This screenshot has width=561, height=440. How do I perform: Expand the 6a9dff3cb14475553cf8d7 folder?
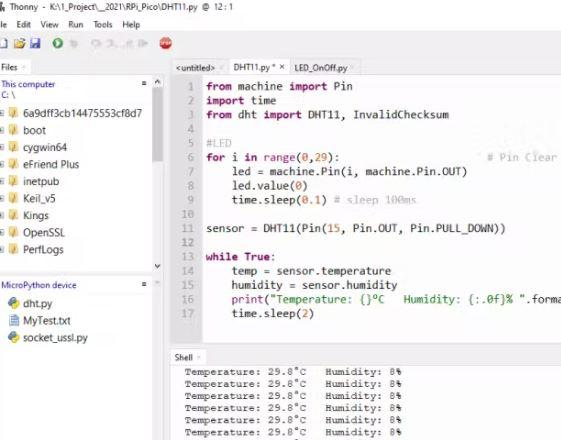[x=2, y=113]
